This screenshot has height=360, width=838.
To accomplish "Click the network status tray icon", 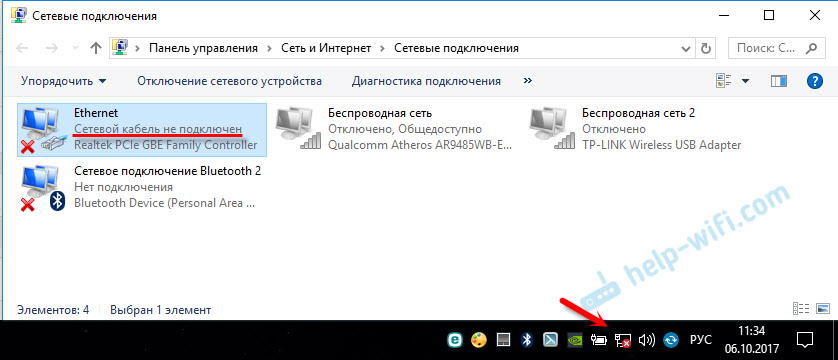I will (623, 340).
